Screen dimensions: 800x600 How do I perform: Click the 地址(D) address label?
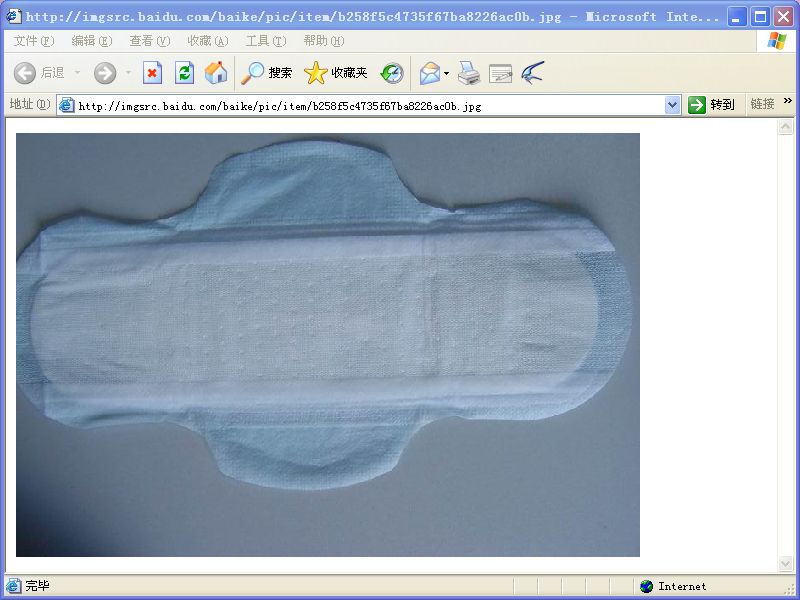pyautogui.click(x=30, y=104)
